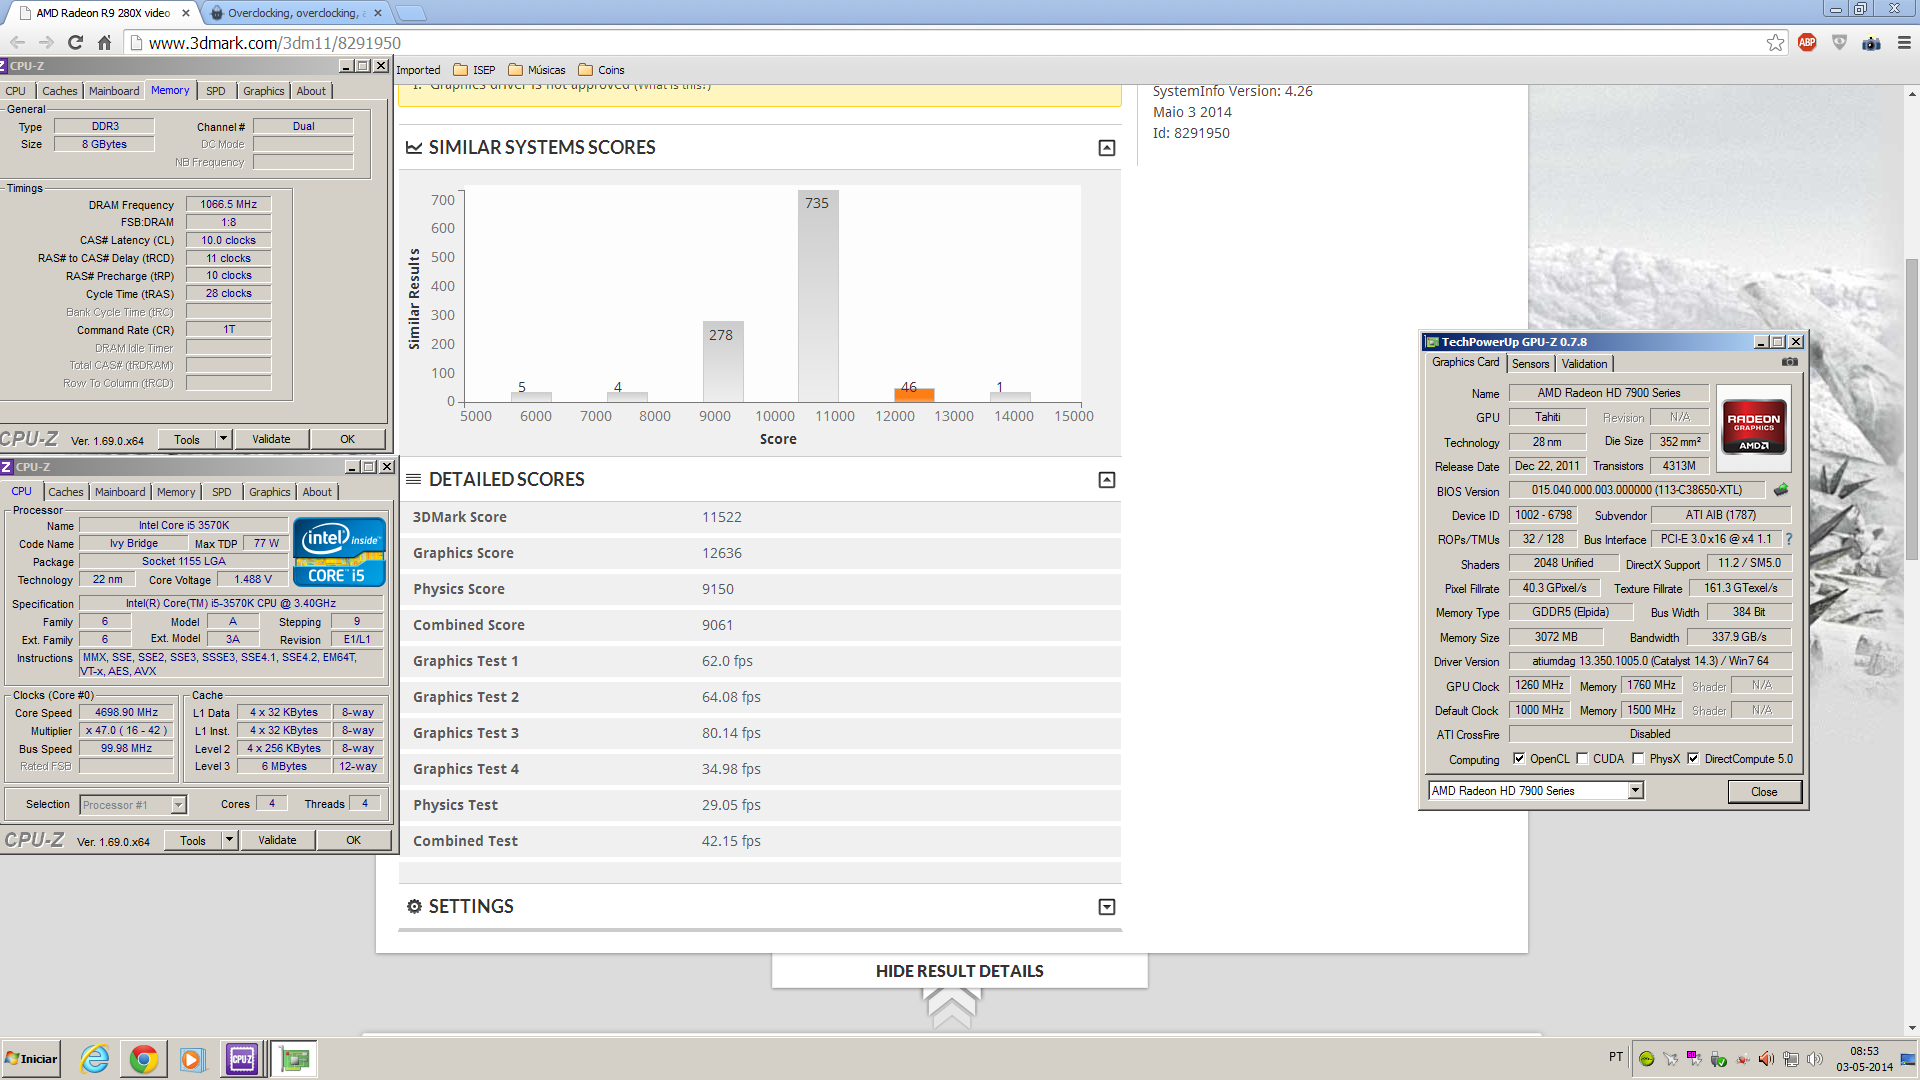
Task: Open the Iniciar start menu
Action: tap(31, 1059)
